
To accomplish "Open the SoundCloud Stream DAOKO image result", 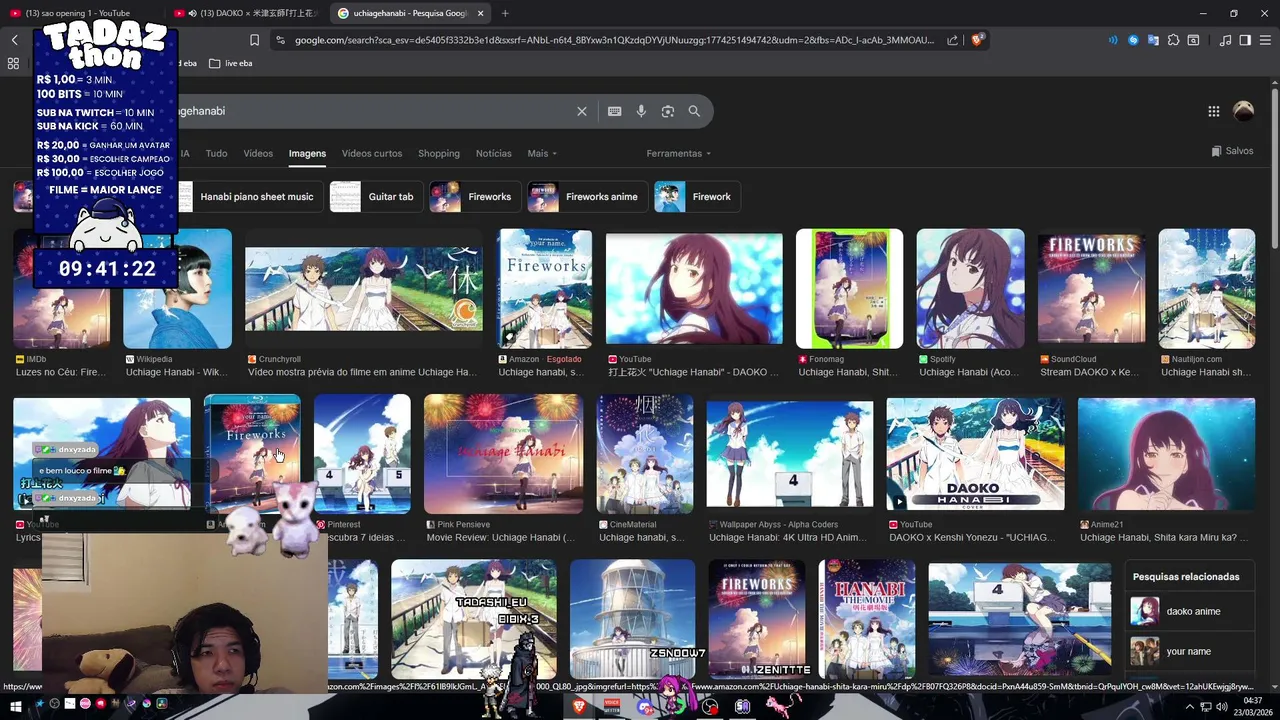I will click(x=1092, y=289).
